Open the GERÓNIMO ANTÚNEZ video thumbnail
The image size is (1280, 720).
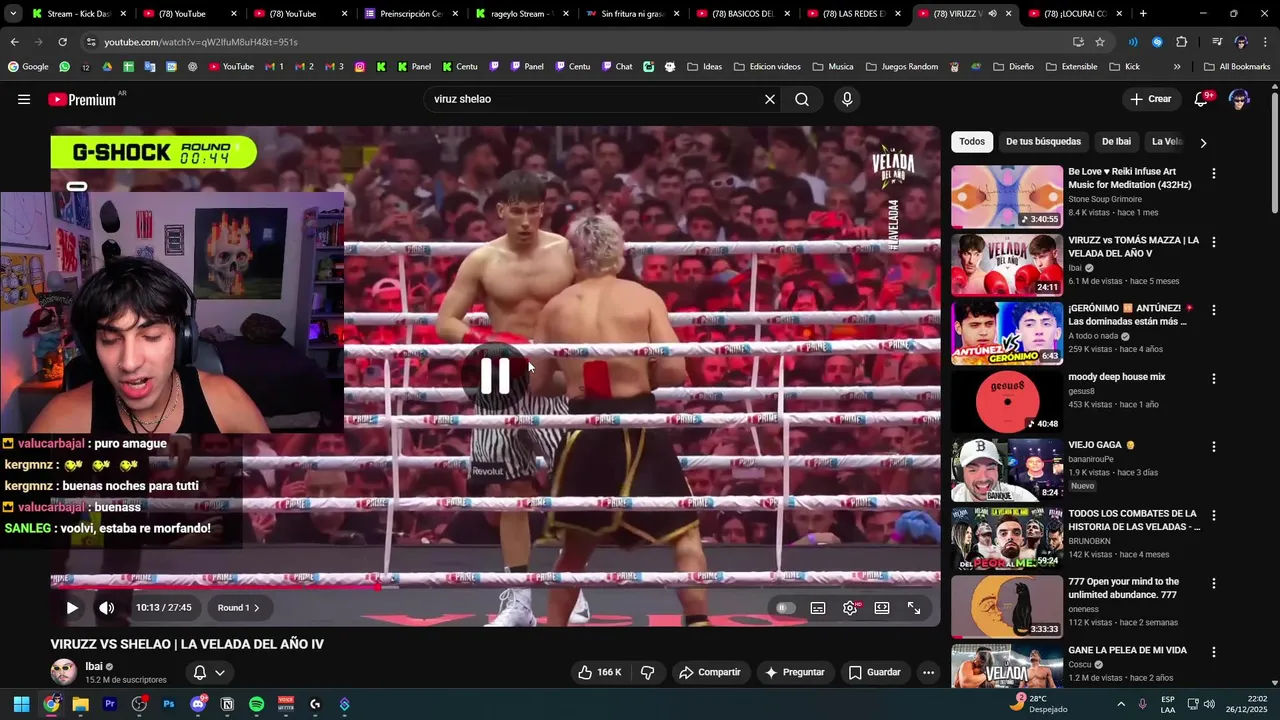1007,333
